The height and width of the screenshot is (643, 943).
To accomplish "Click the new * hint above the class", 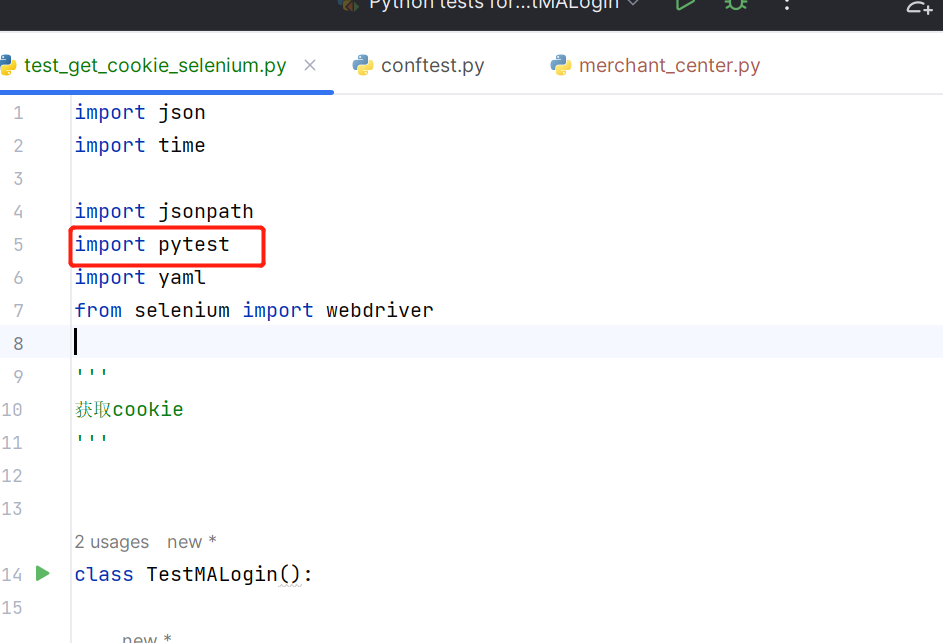I will pyautogui.click(x=192, y=542).
